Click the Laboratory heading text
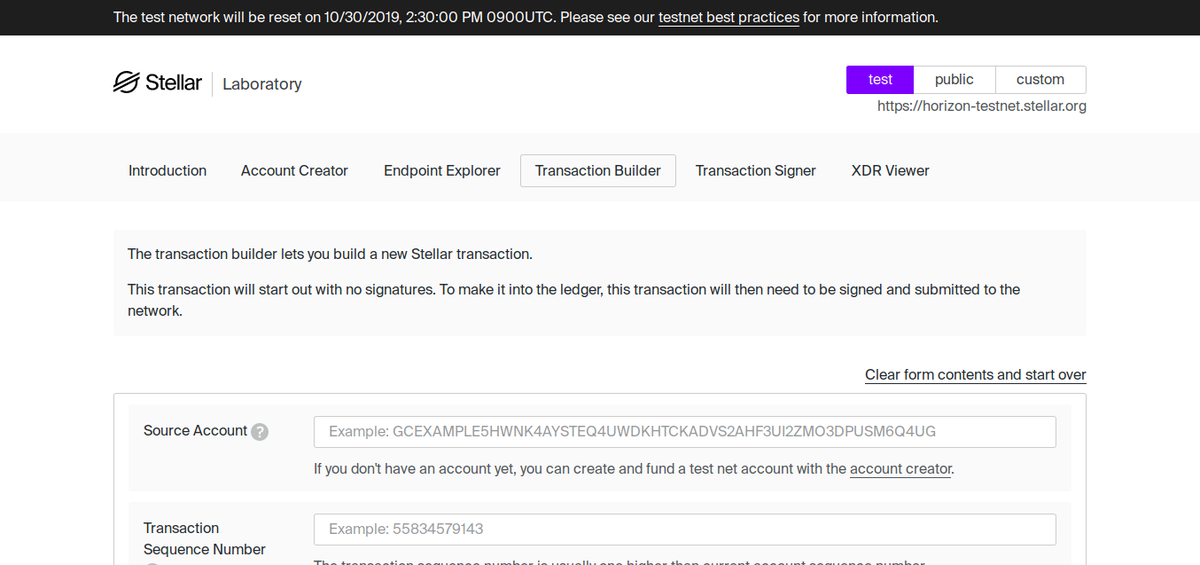The image size is (1200, 565). 262,84
